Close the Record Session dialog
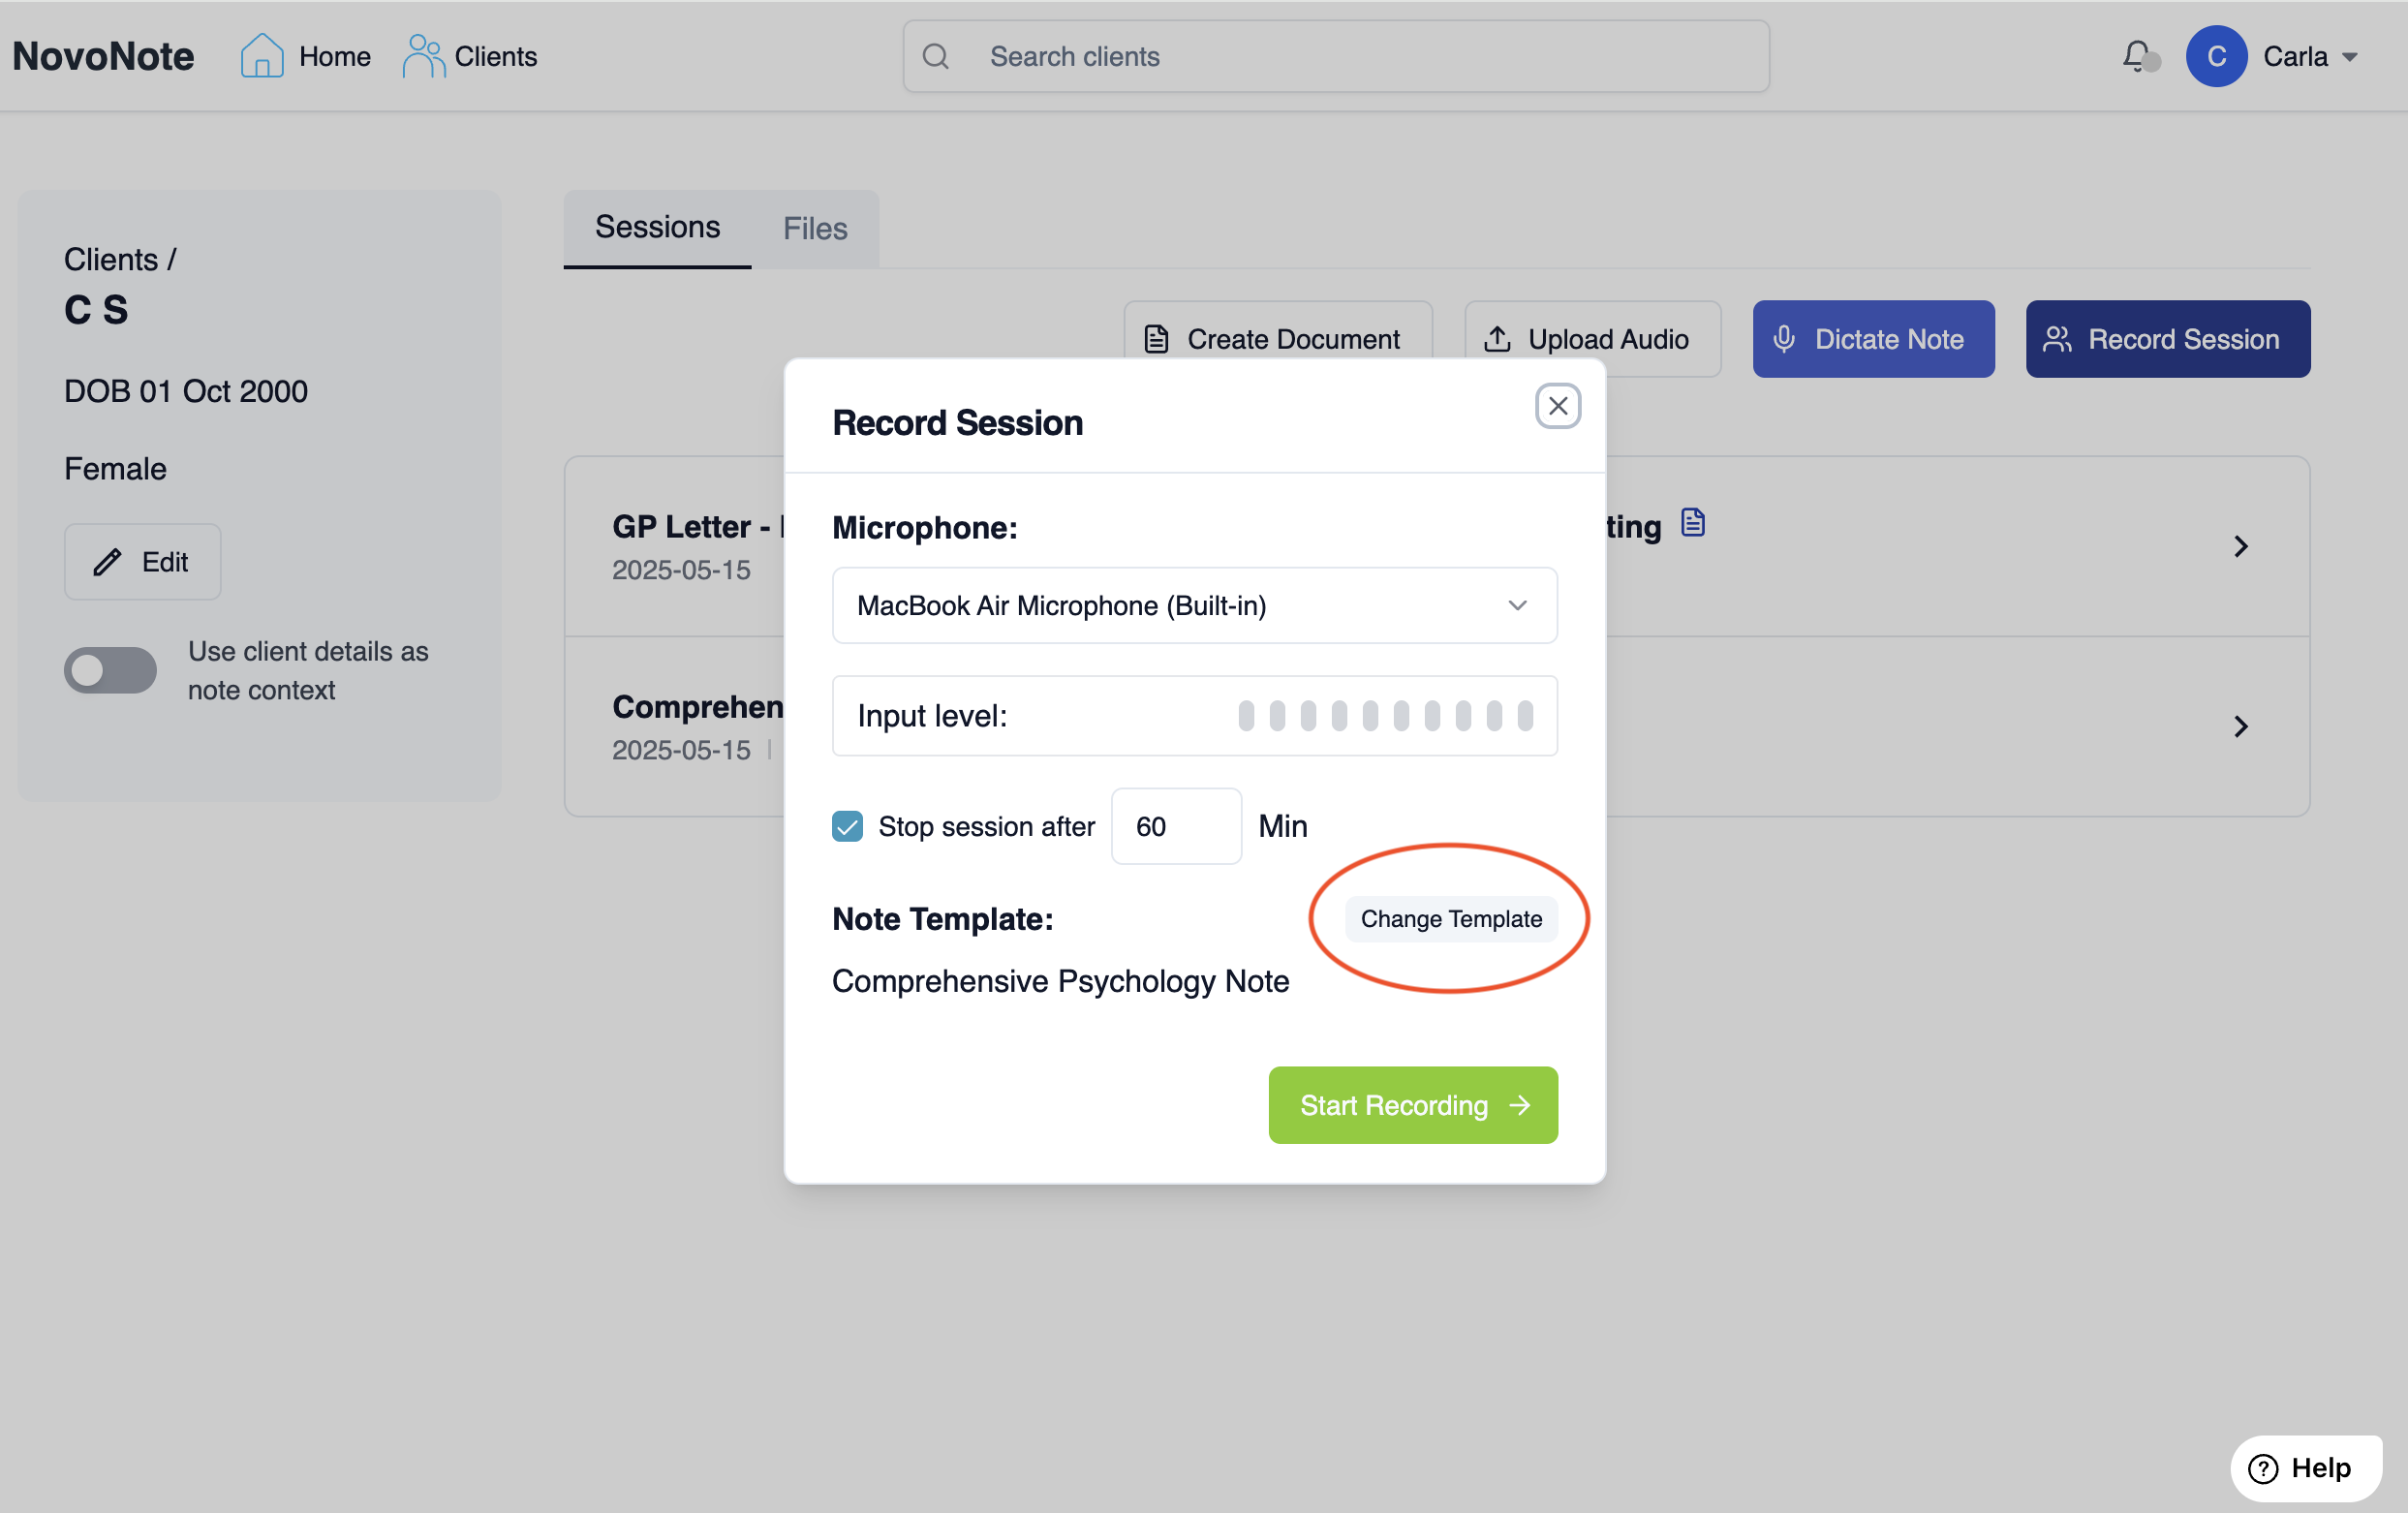The height and width of the screenshot is (1513, 2408). pos(1557,406)
